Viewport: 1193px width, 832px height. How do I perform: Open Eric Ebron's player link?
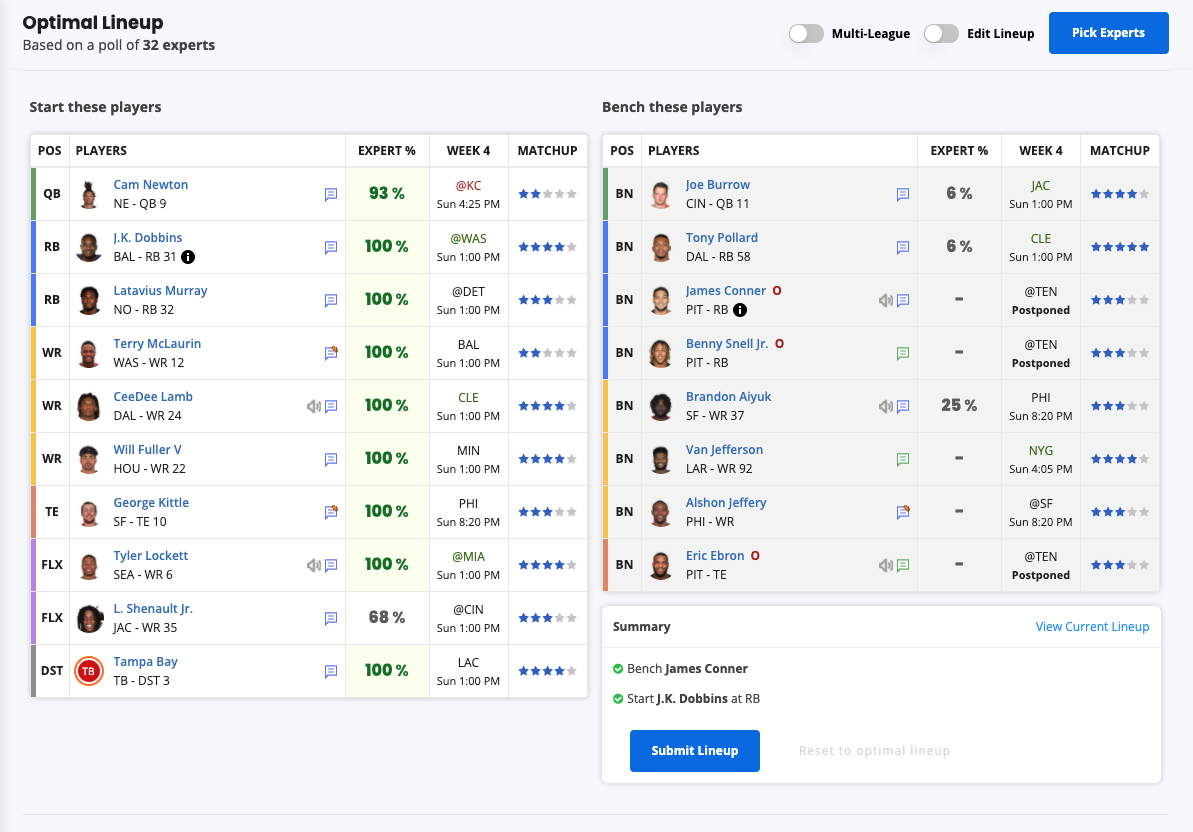coord(715,556)
